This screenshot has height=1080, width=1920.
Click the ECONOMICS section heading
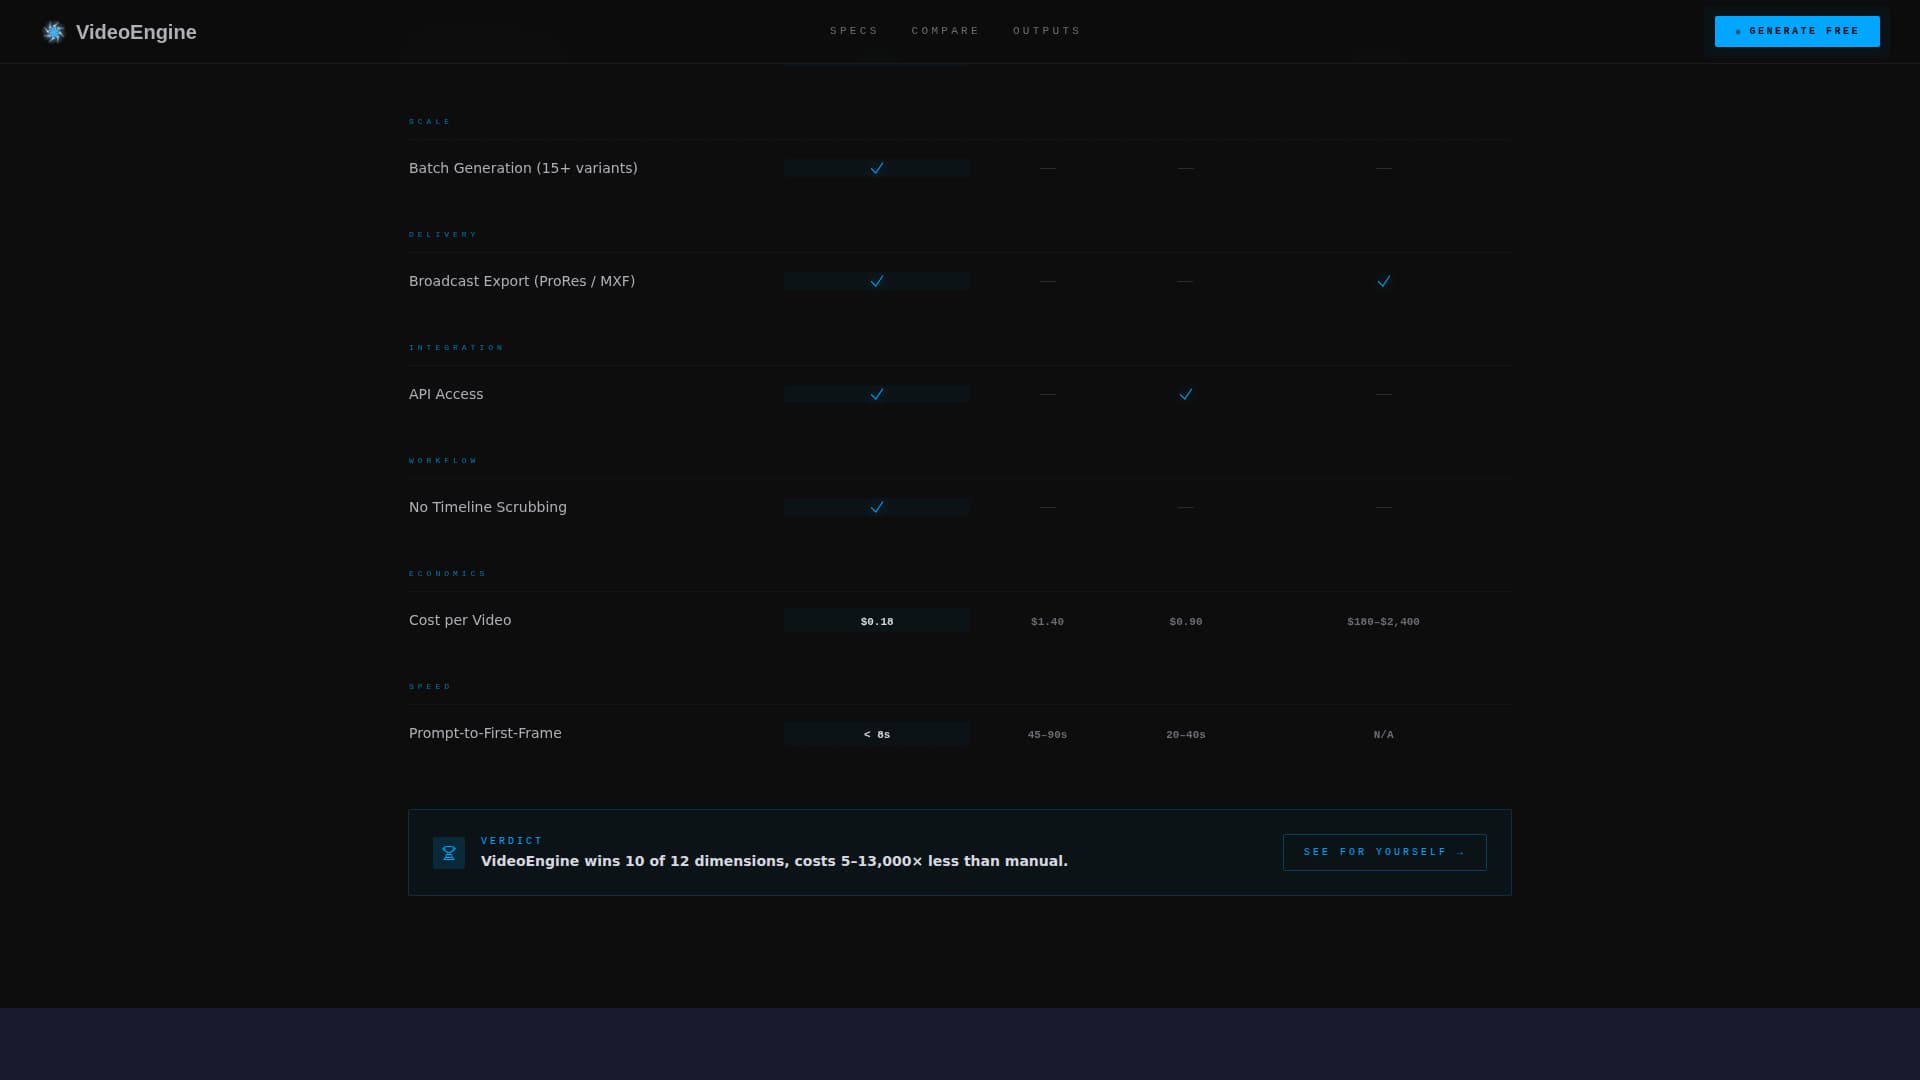[447, 574]
